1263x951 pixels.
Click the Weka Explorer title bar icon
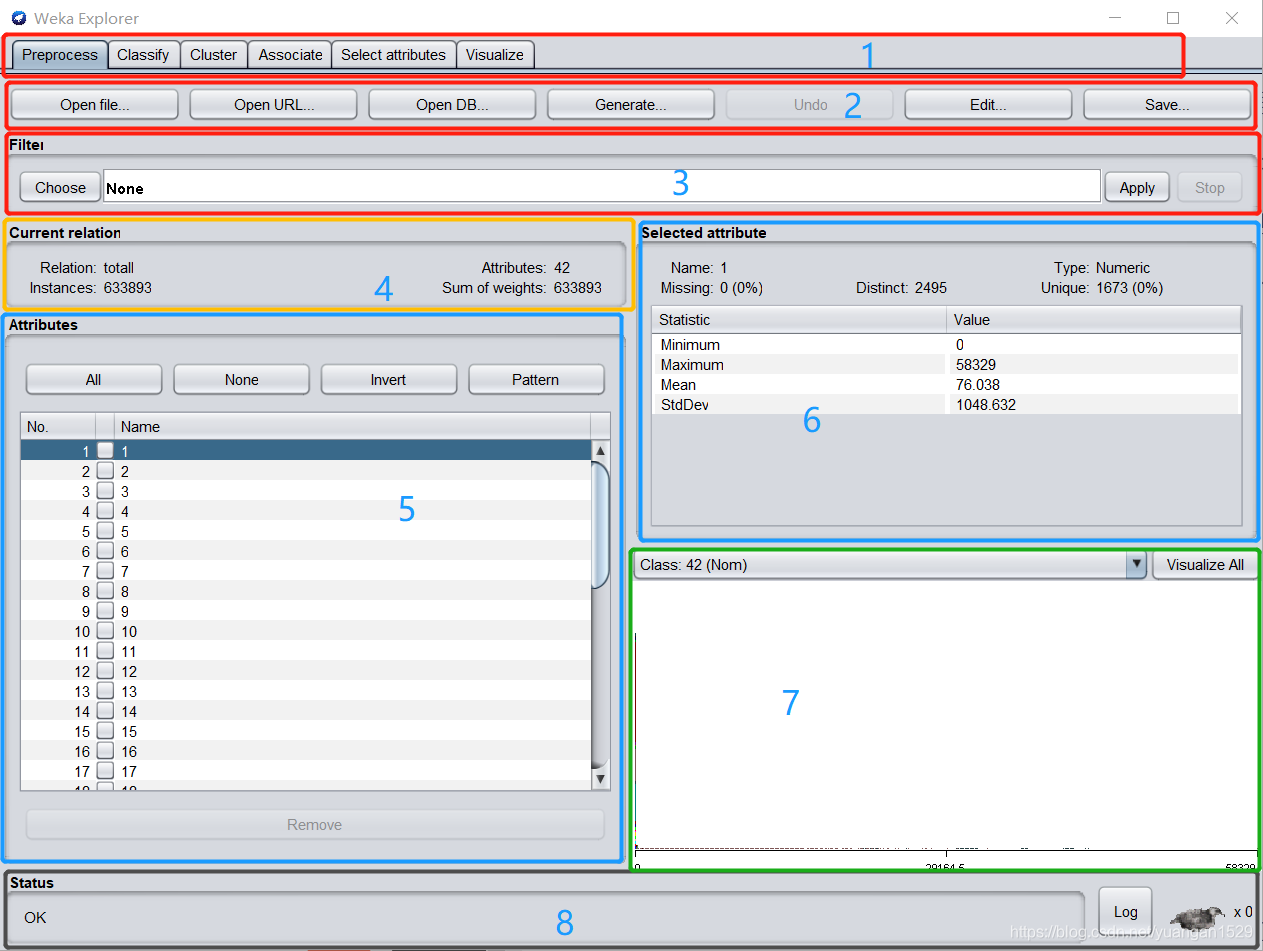tap(19, 18)
